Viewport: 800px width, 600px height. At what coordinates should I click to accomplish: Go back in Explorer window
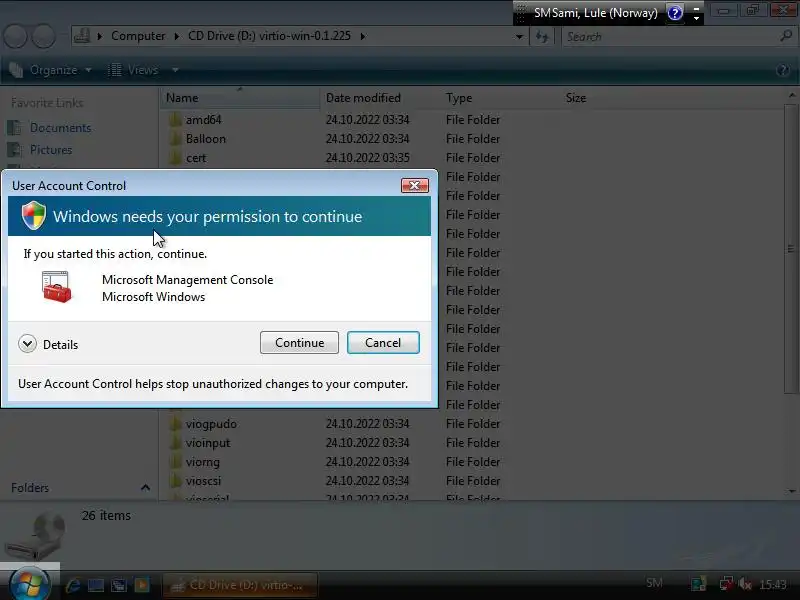15,37
